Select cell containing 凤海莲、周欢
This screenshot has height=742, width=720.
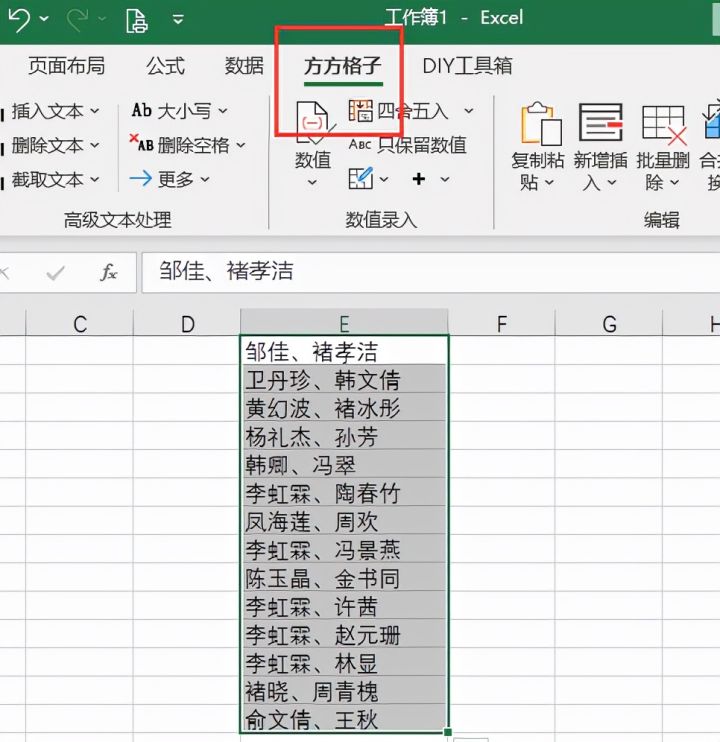pyautogui.click(x=344, y=521)
